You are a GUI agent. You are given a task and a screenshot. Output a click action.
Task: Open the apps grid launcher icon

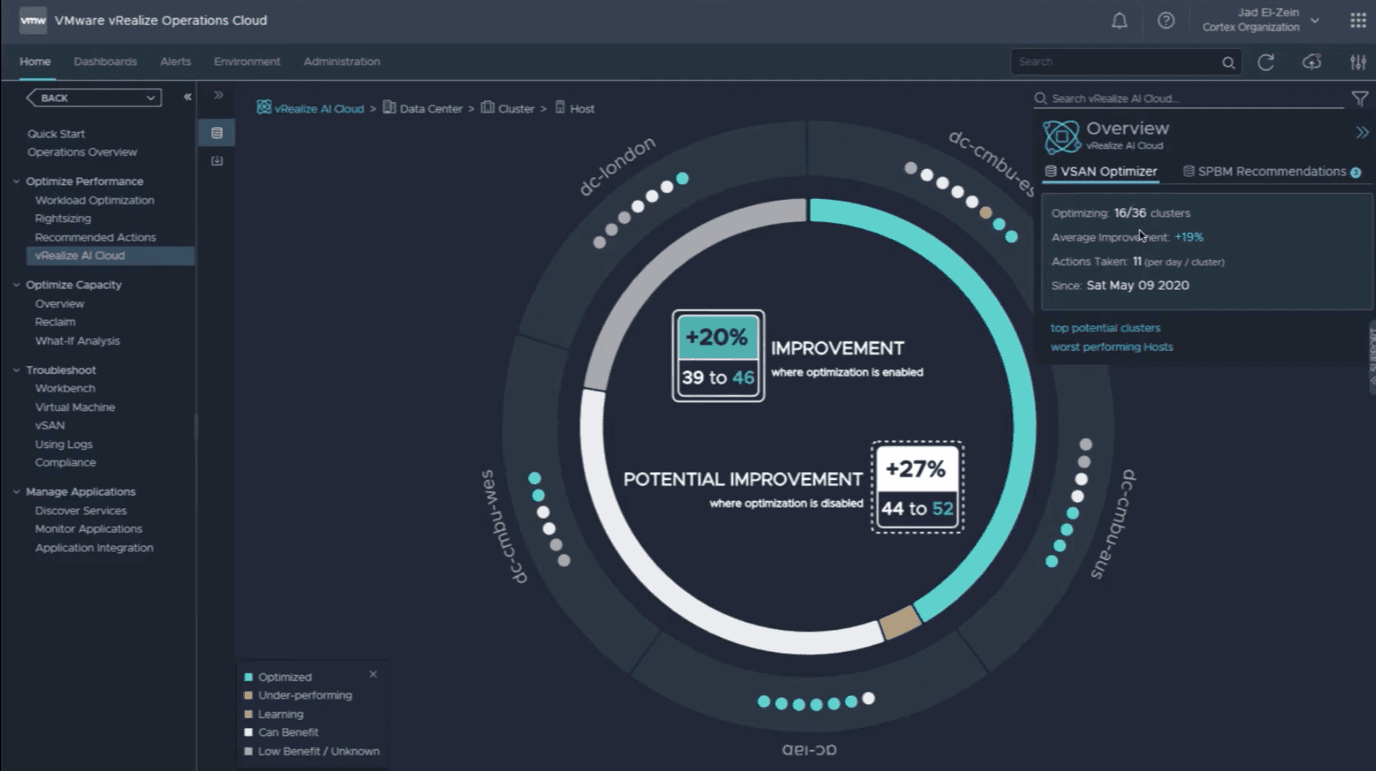click(x=1358, y=21)
